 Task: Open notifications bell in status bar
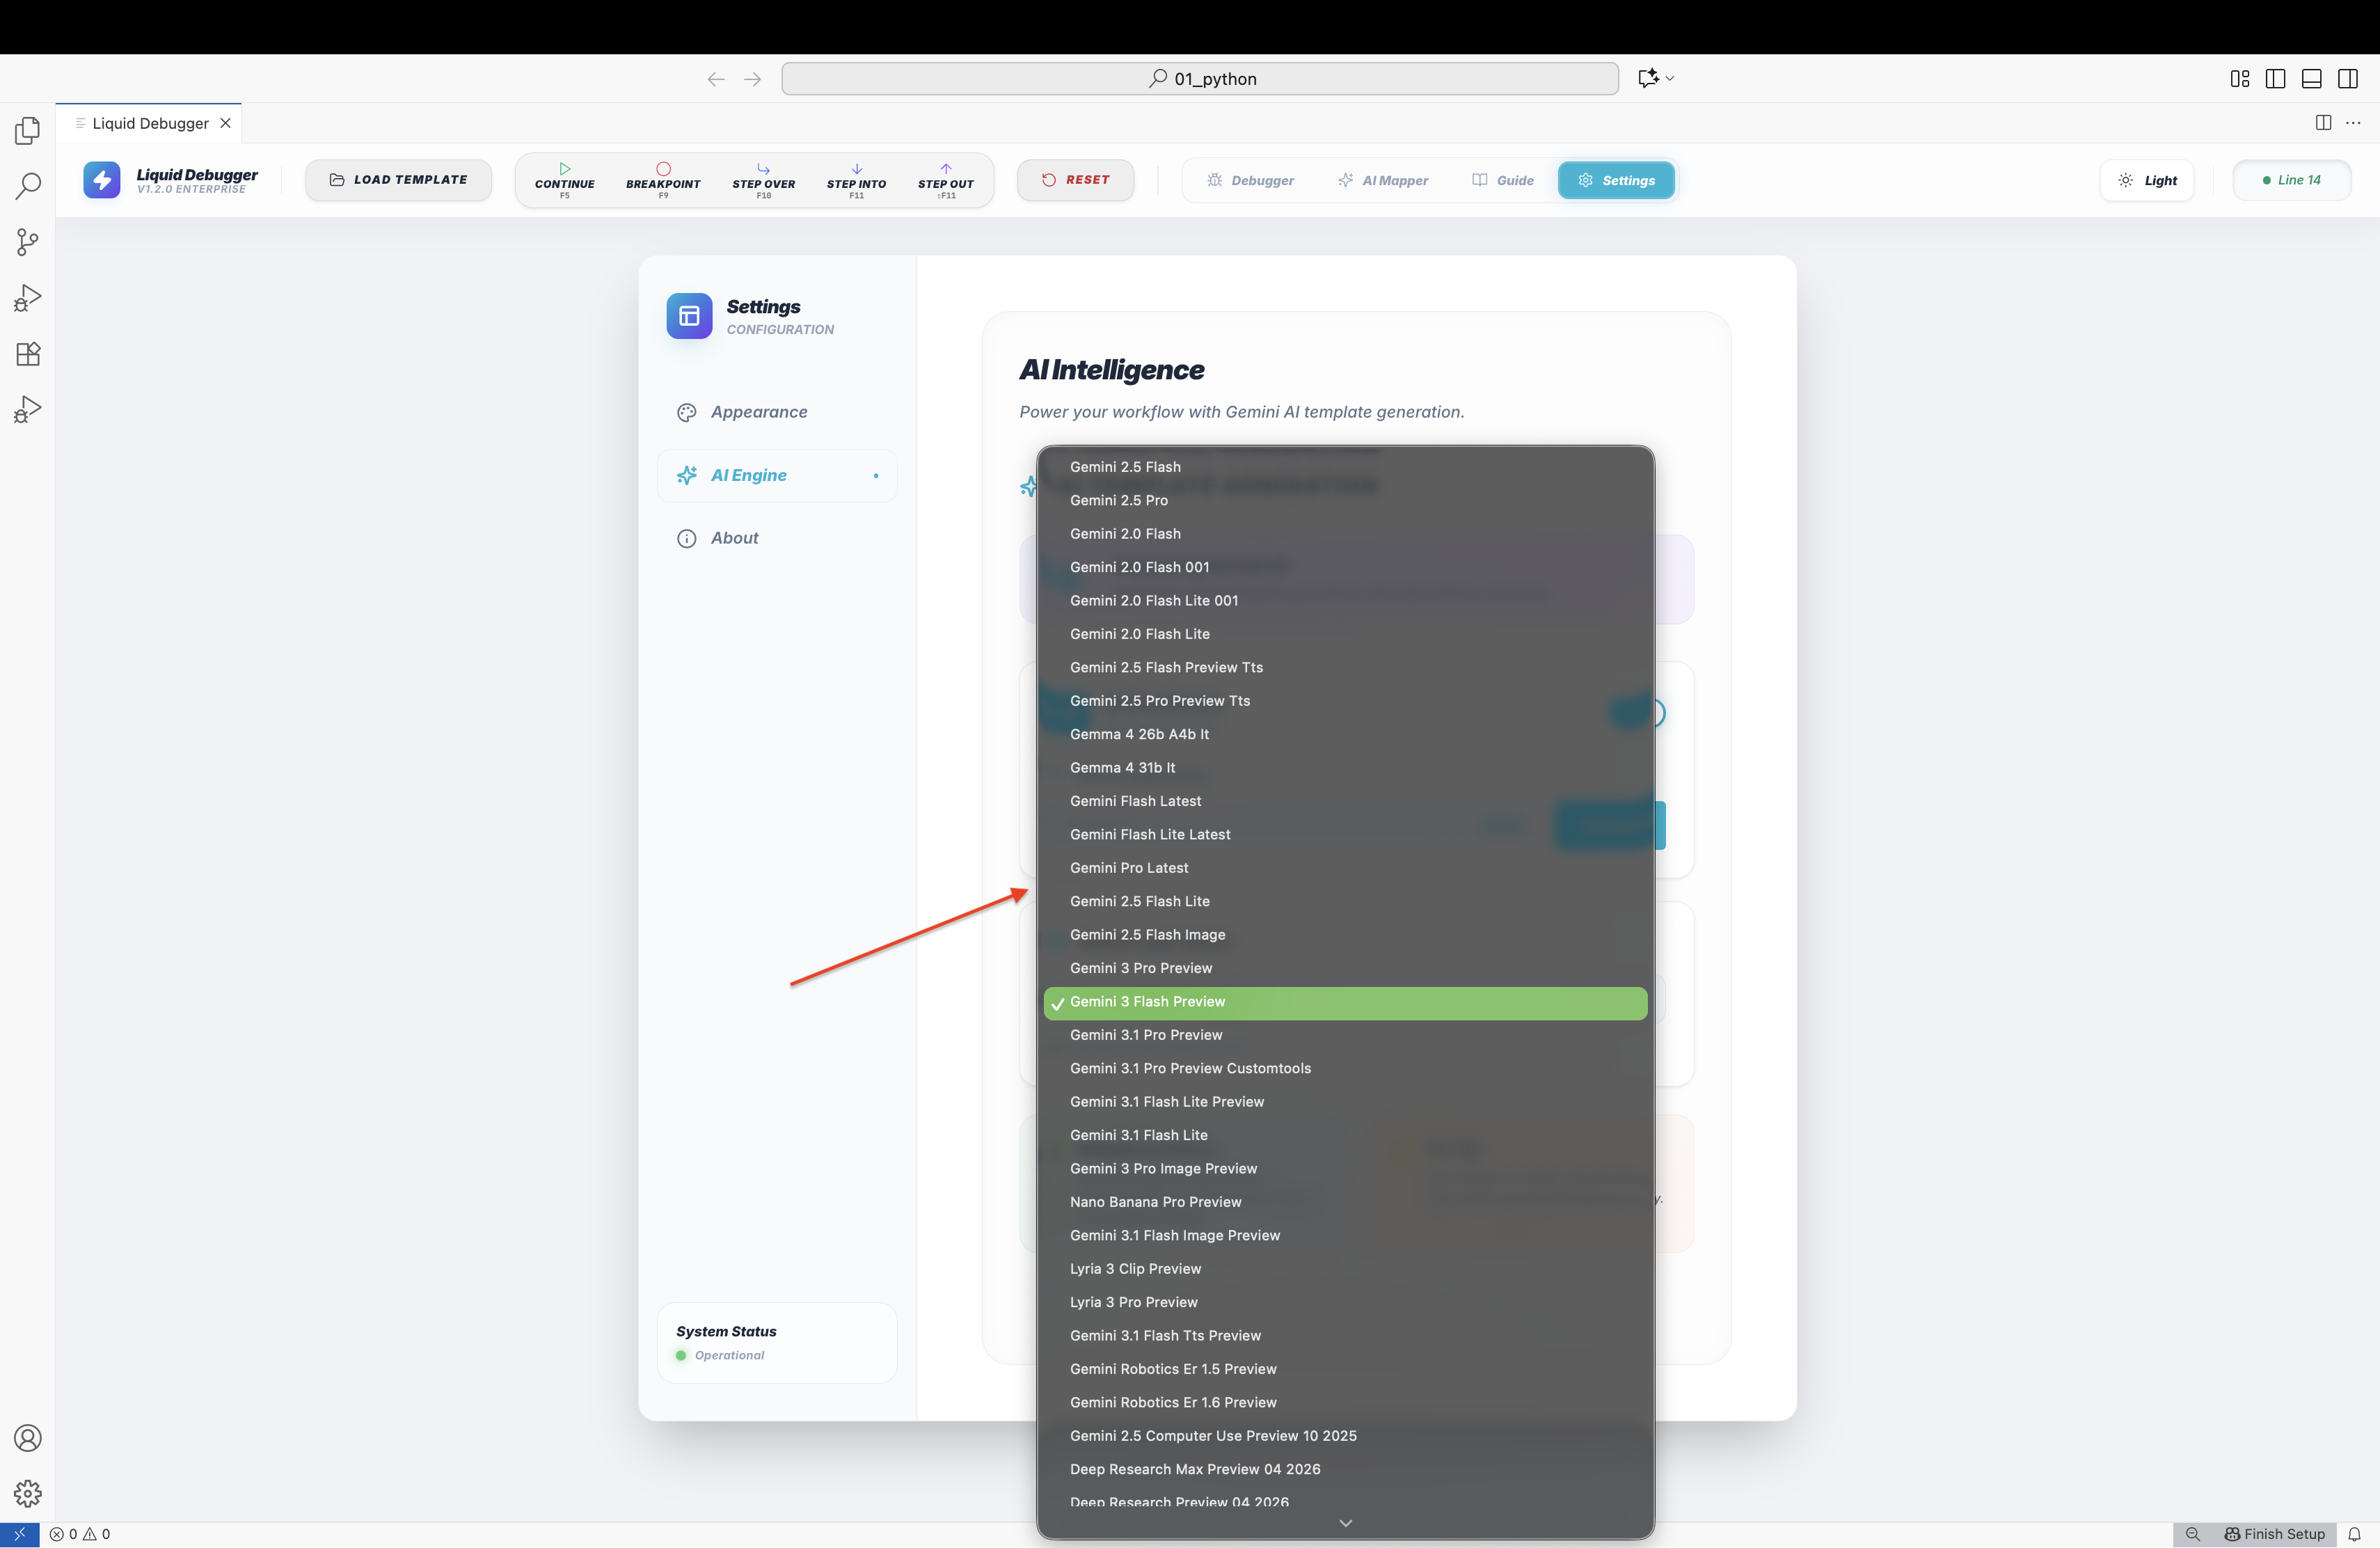pyautogui.click(x=2355, y=1535)
